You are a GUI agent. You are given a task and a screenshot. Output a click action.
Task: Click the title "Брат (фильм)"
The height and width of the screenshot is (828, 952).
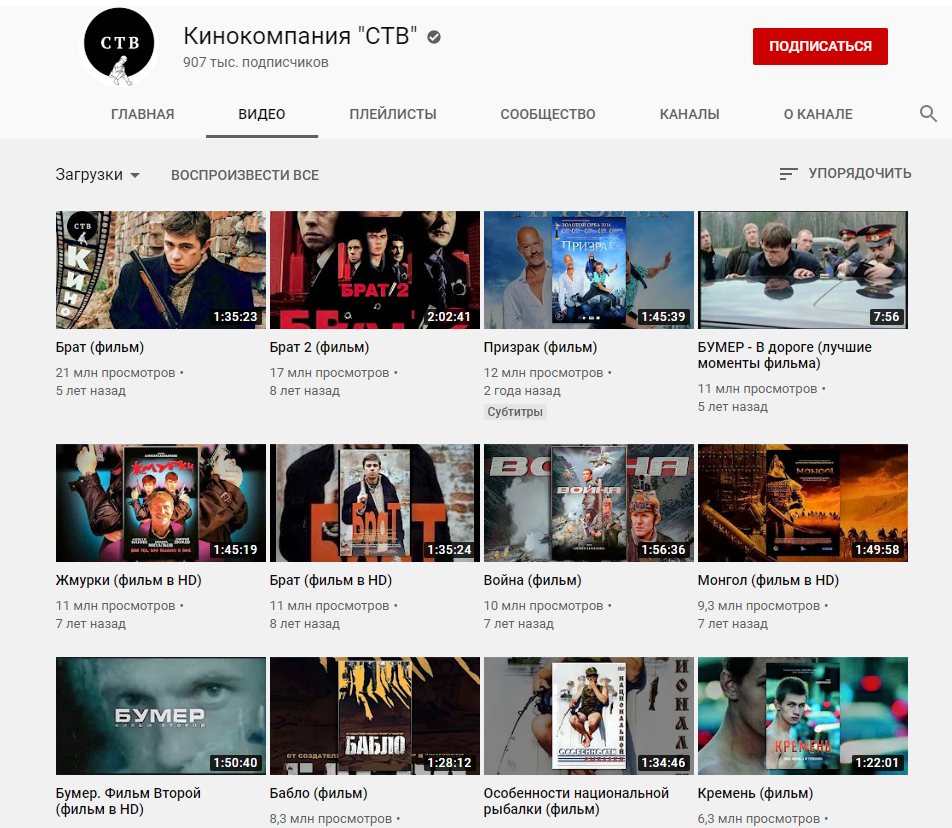click(x=100, y=348)
